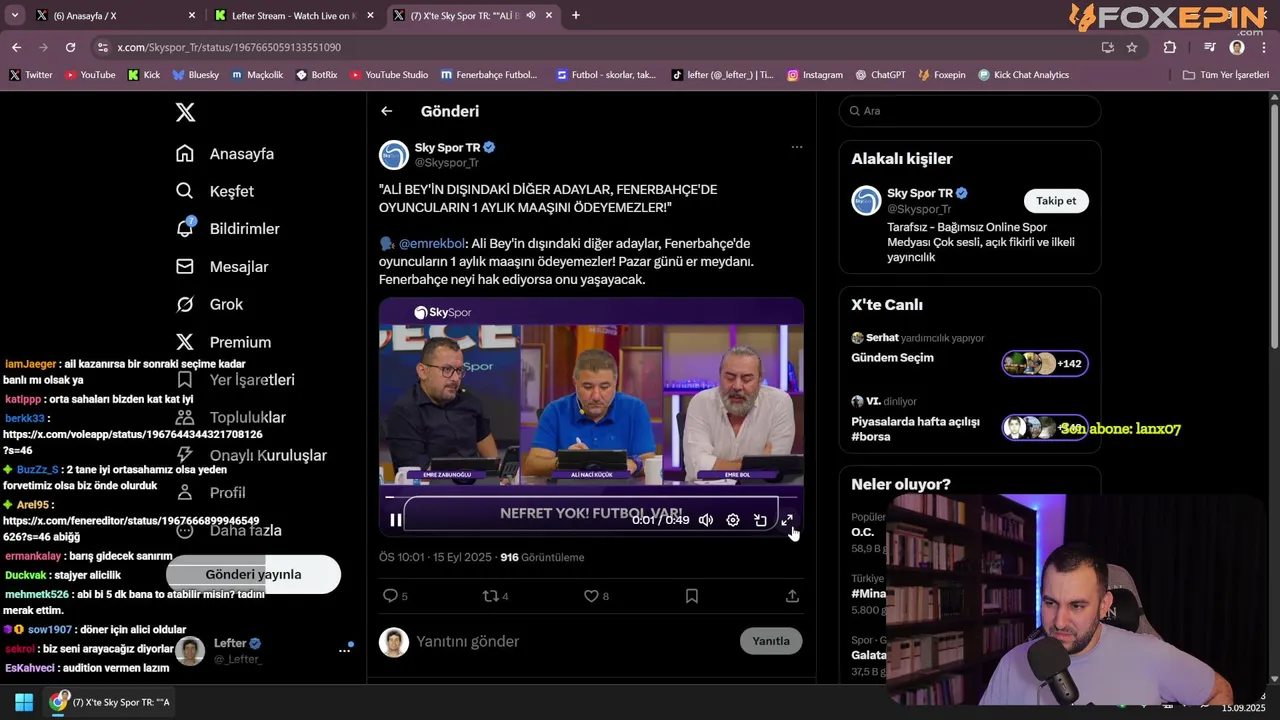Open Chrome three-dot menu

pos(1264,47)
